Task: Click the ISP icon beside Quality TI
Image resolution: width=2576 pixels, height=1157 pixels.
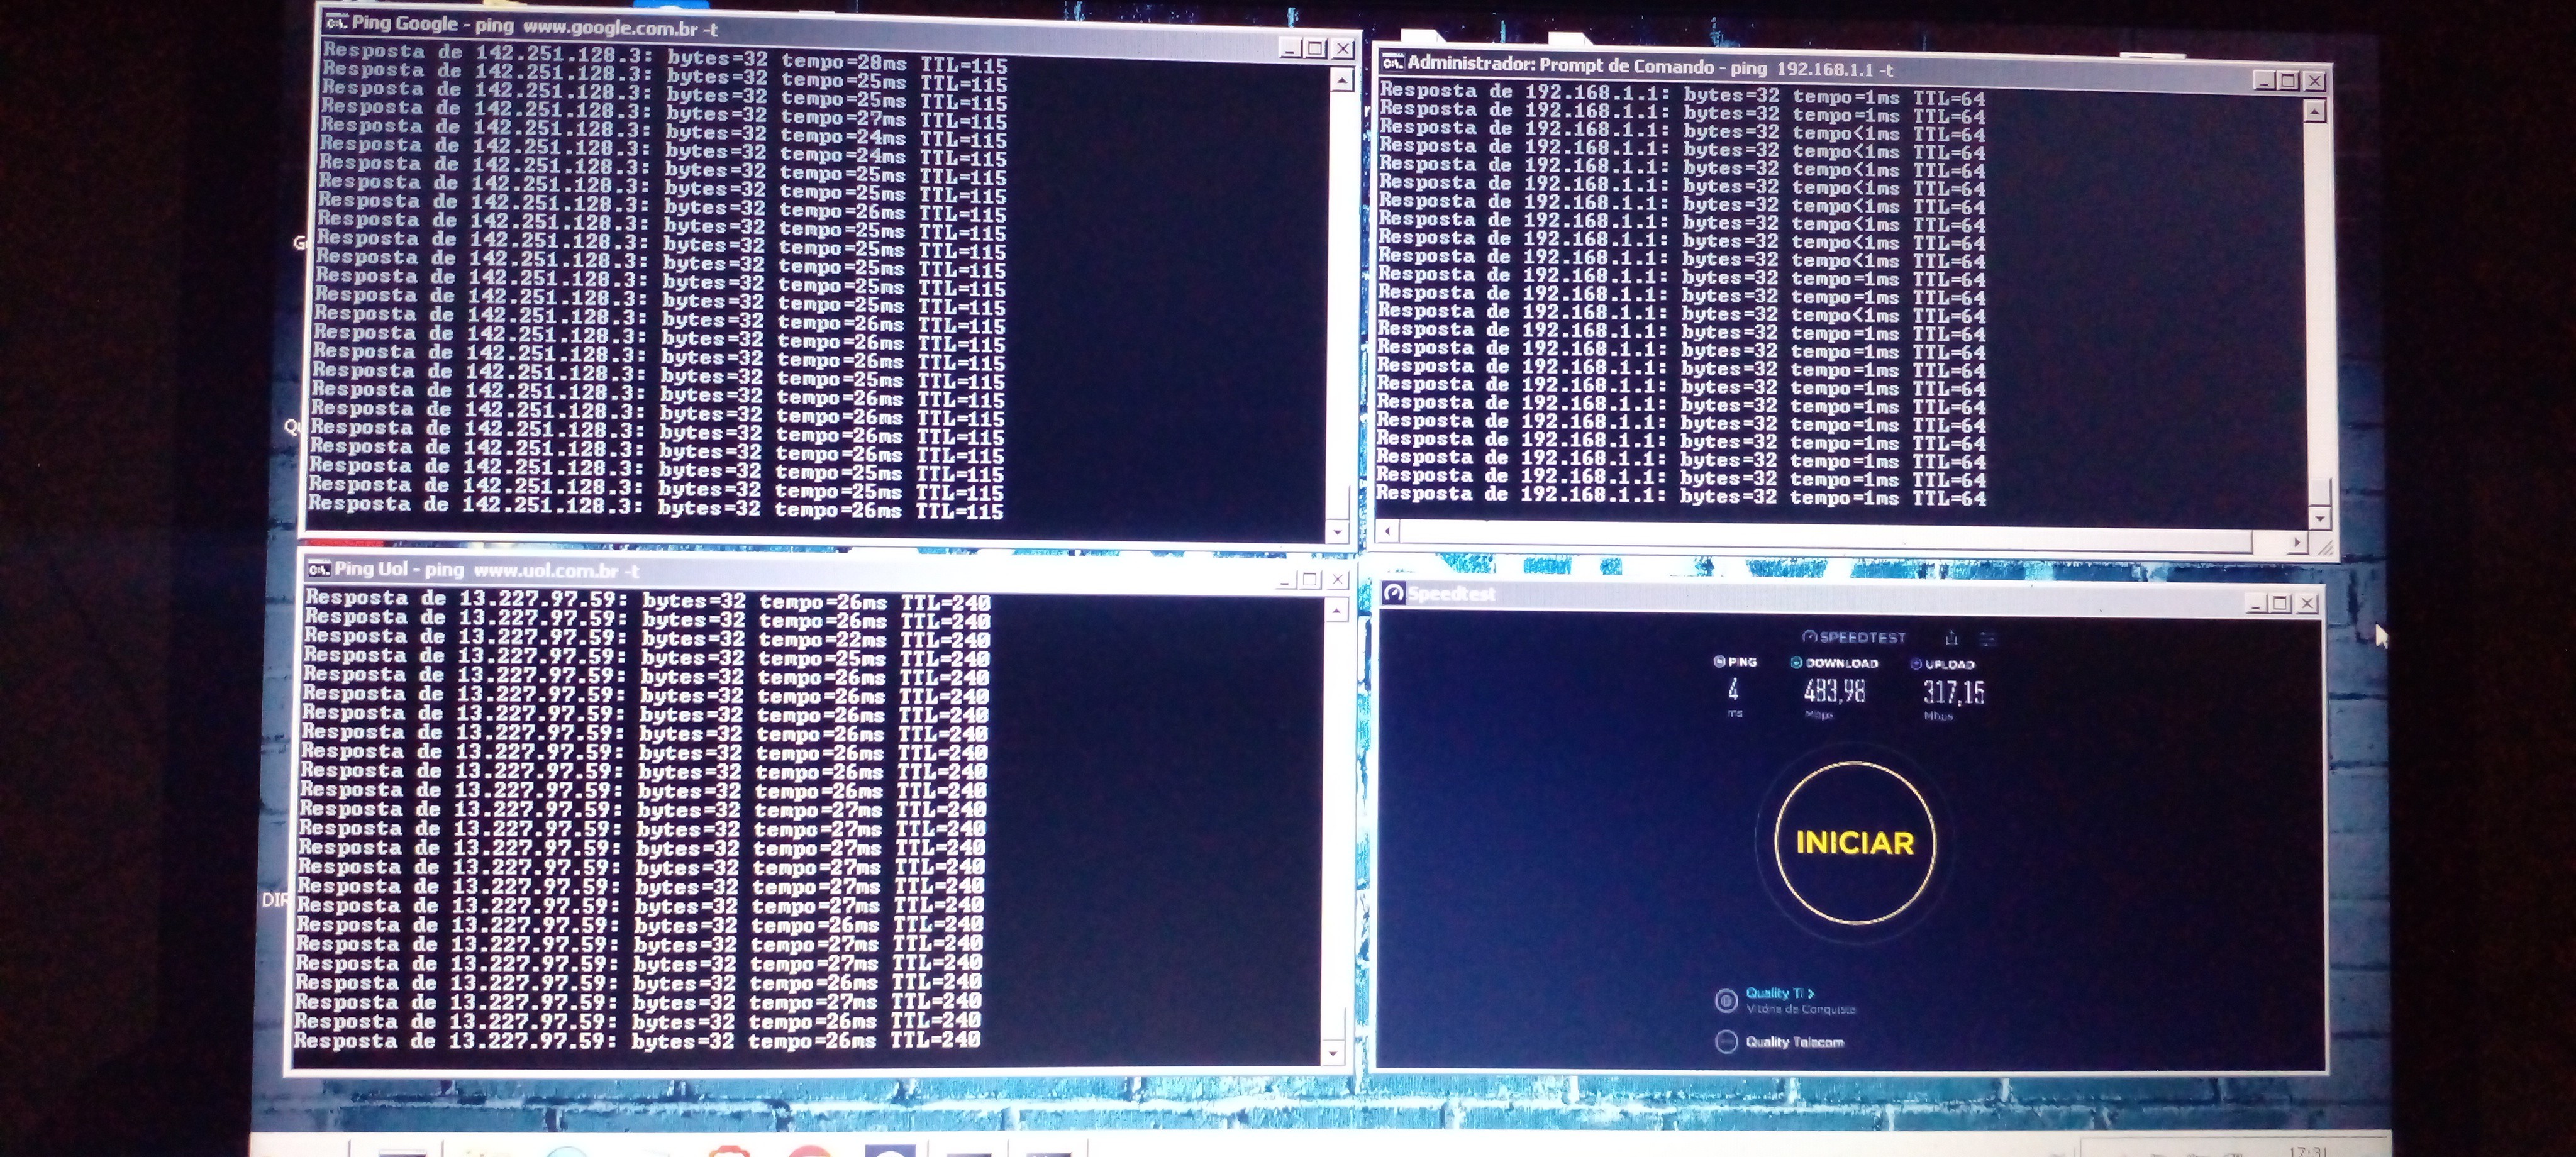Action: pos(1726,1000)
